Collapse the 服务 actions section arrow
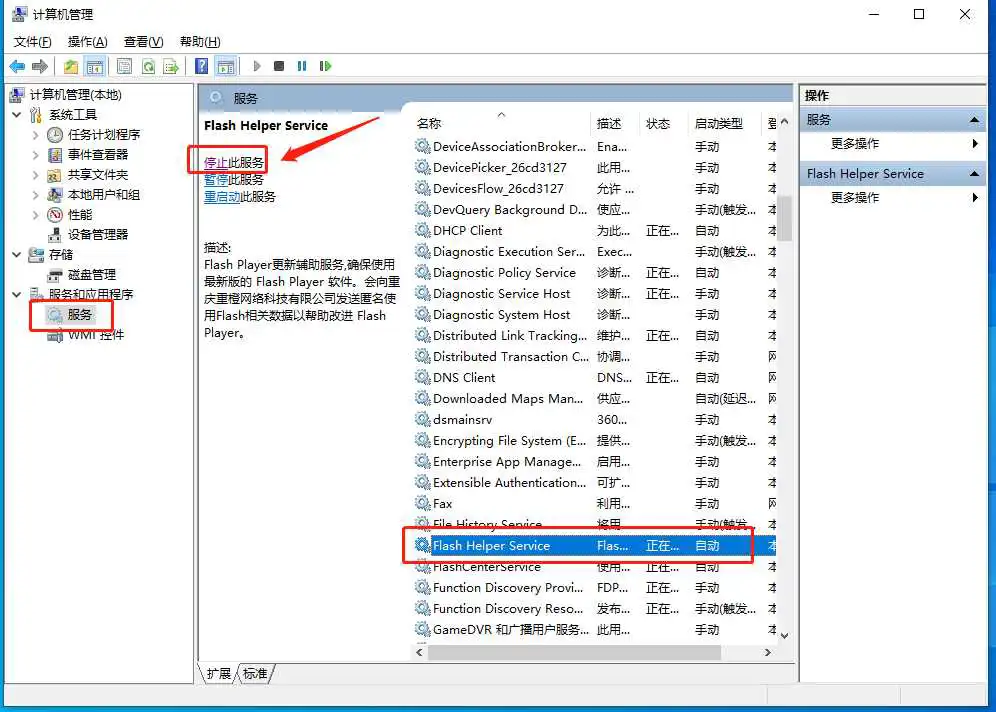 coord(974,120)
